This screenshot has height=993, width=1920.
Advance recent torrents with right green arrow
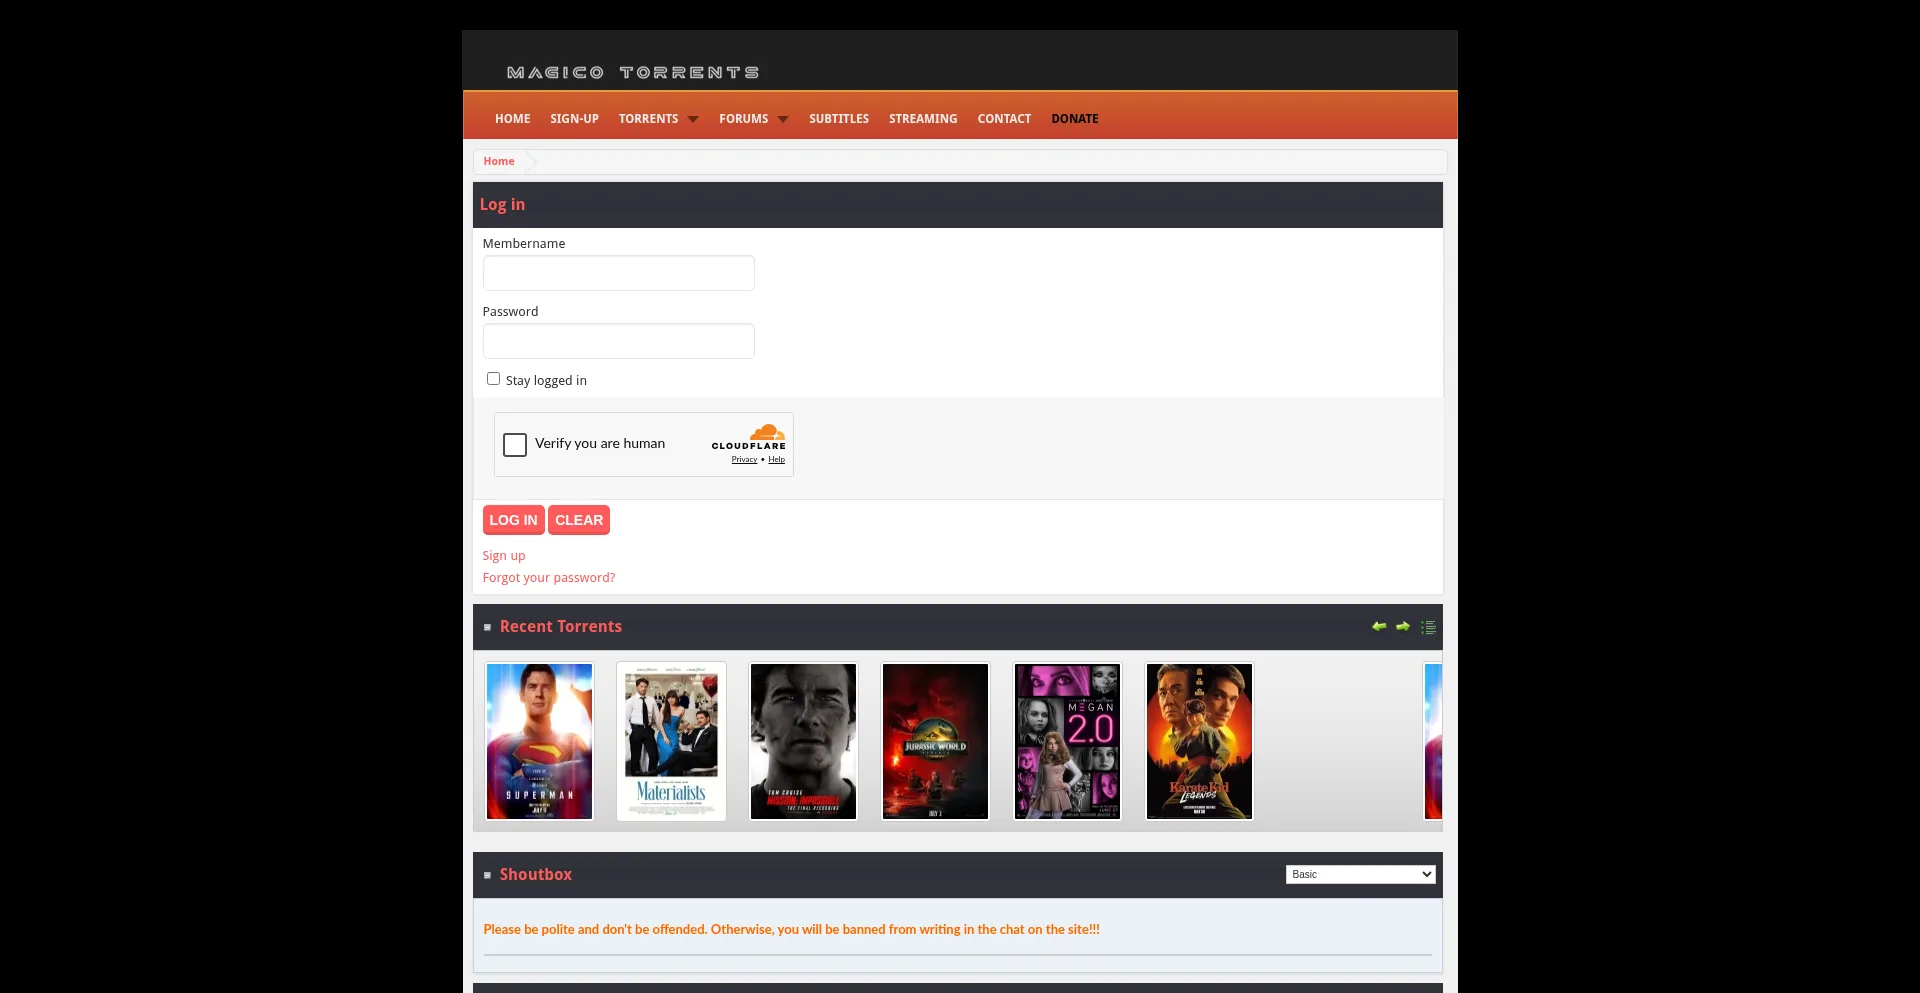pyautogui.click(x=1403, y=626)
